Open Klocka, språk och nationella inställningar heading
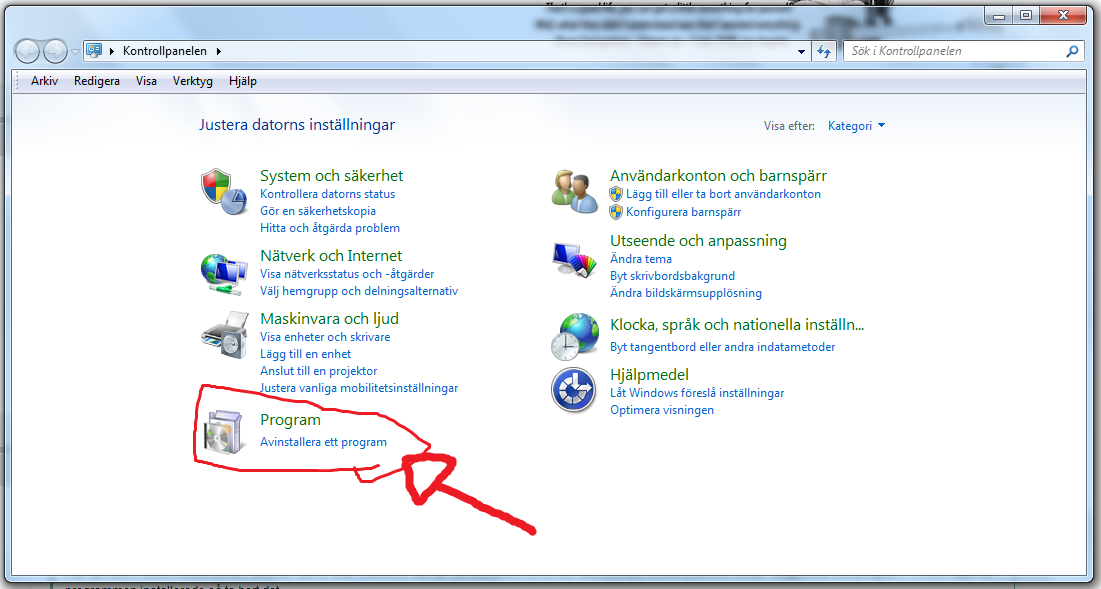1101x589 pixels. [x=737, y=325]
